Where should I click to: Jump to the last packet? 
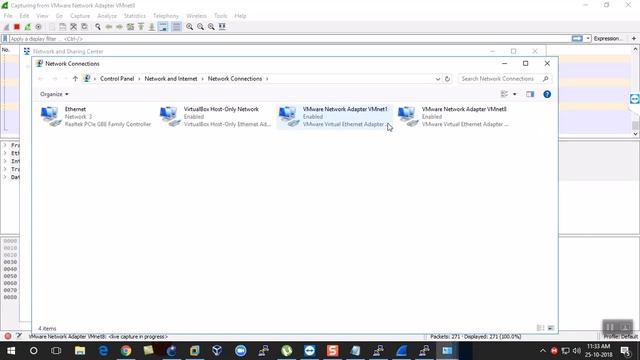coord(151,27)
